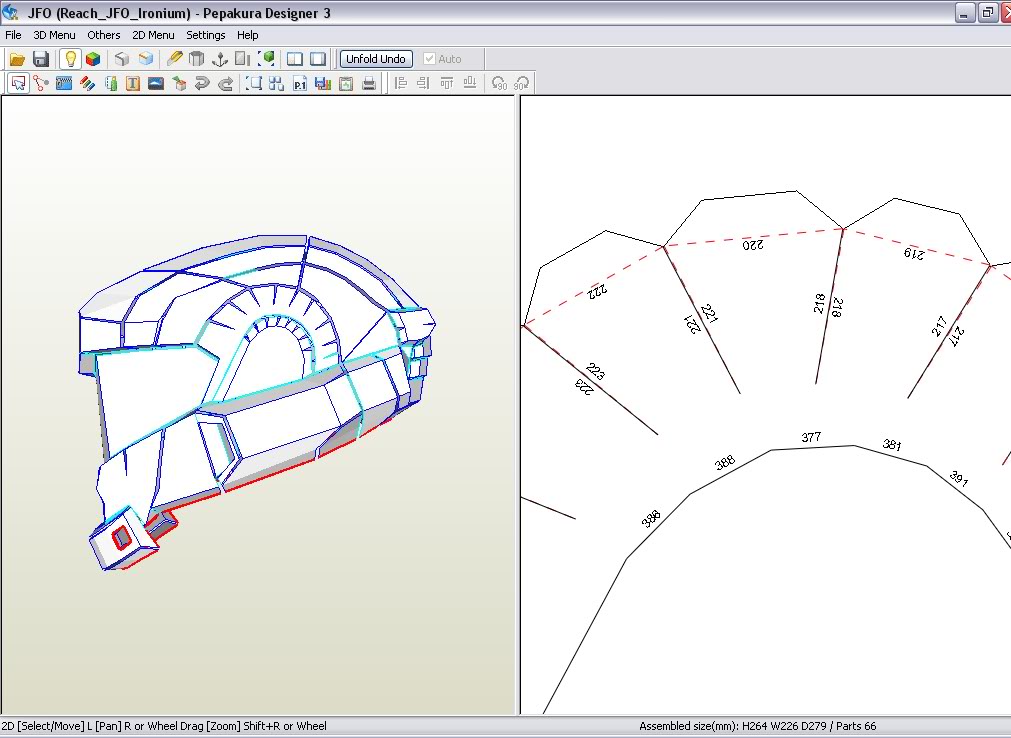1011x738 pixels.
Task: Toggle the Auto checkbox
Action: (x=430, y=59)
